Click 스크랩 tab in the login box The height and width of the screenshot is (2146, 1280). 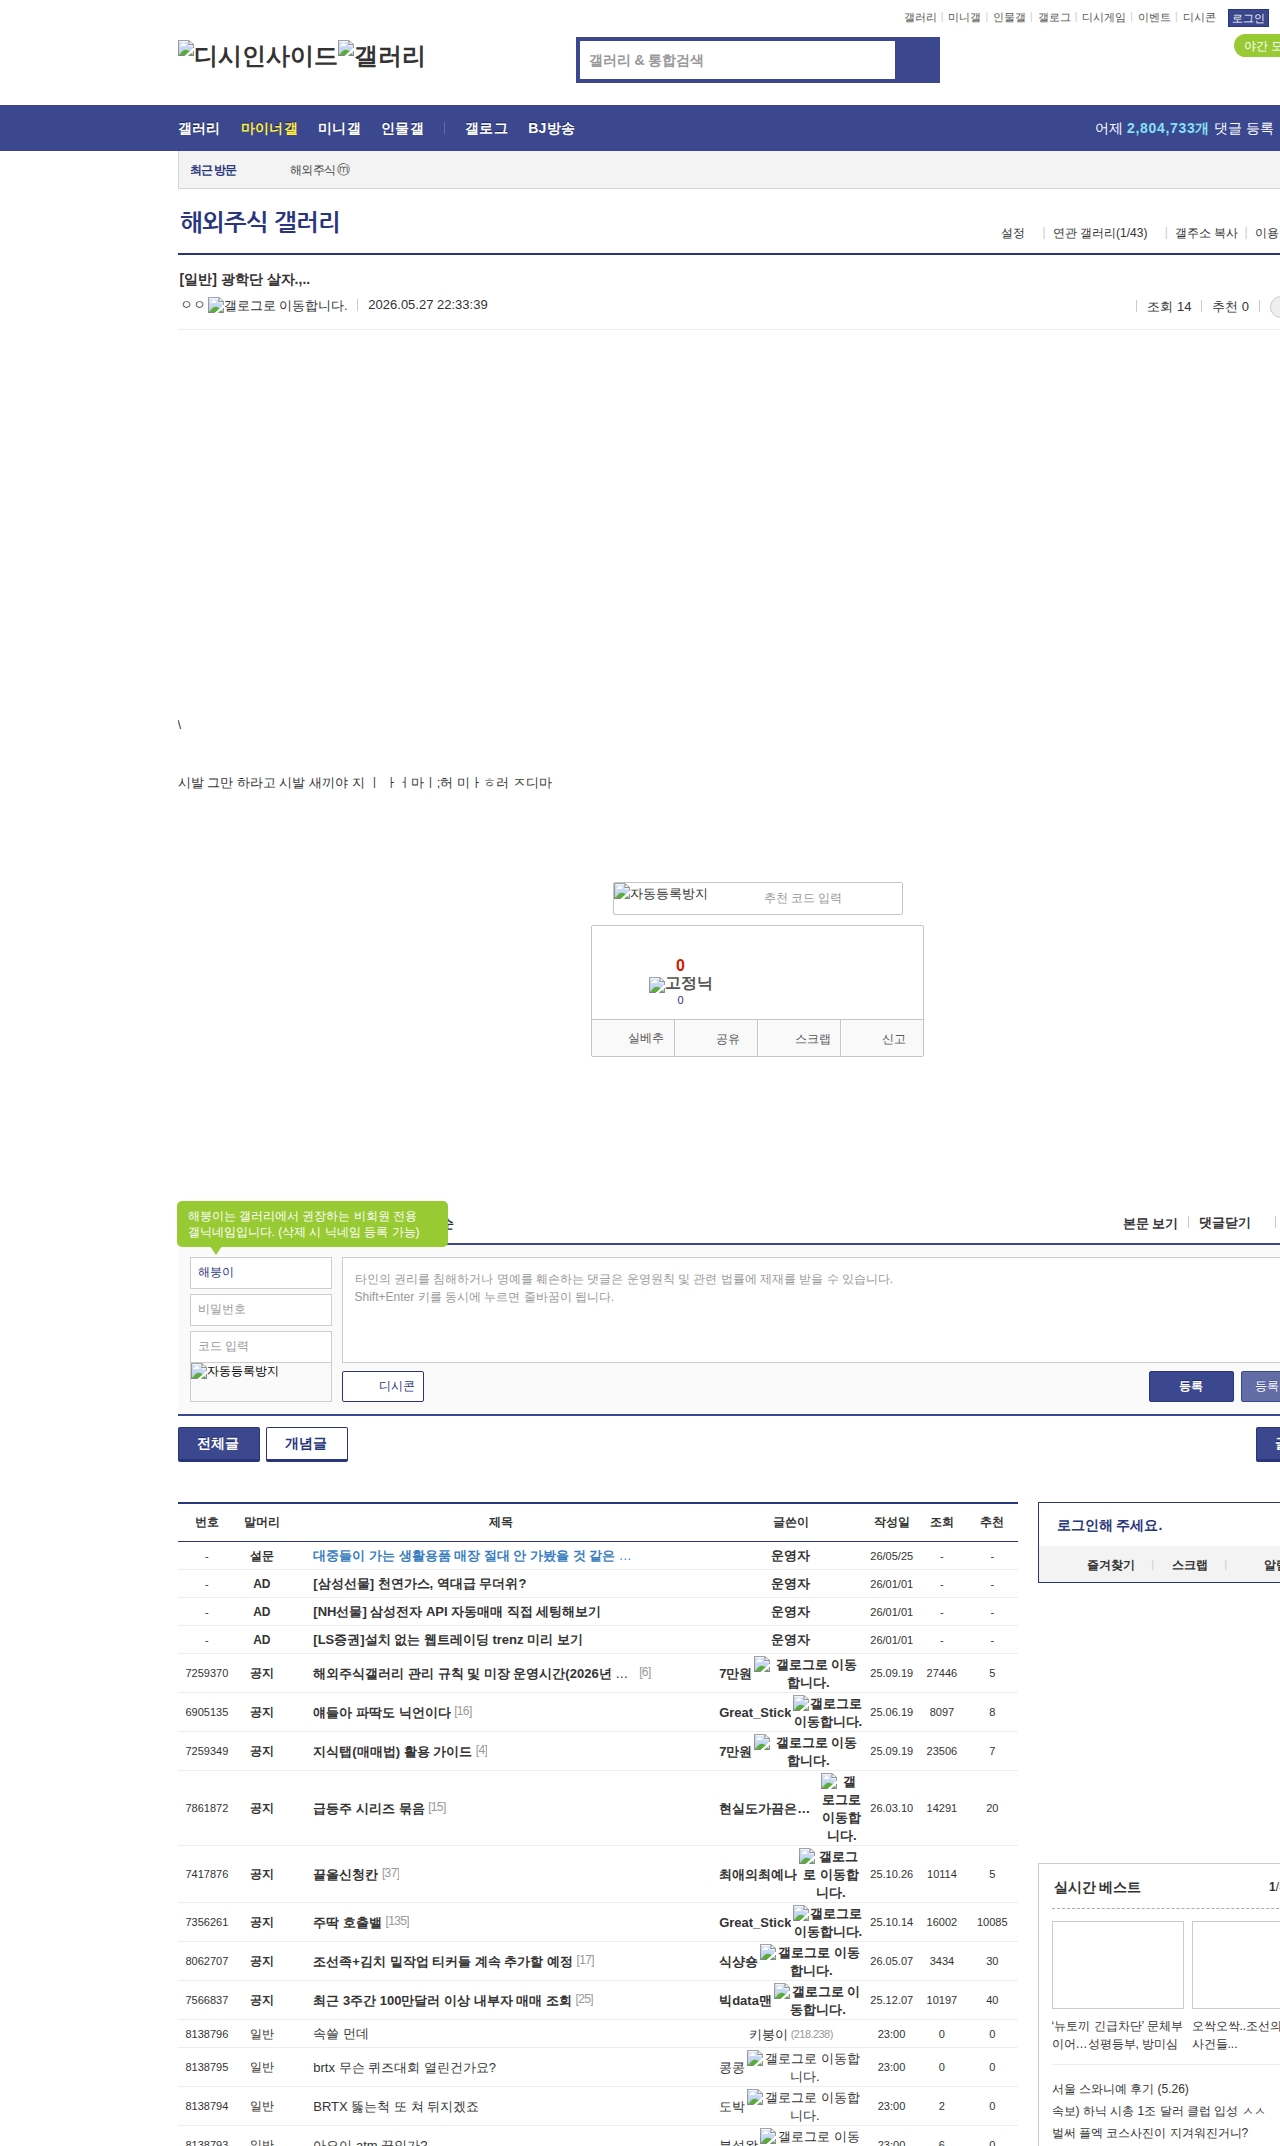(1189, 1565)
